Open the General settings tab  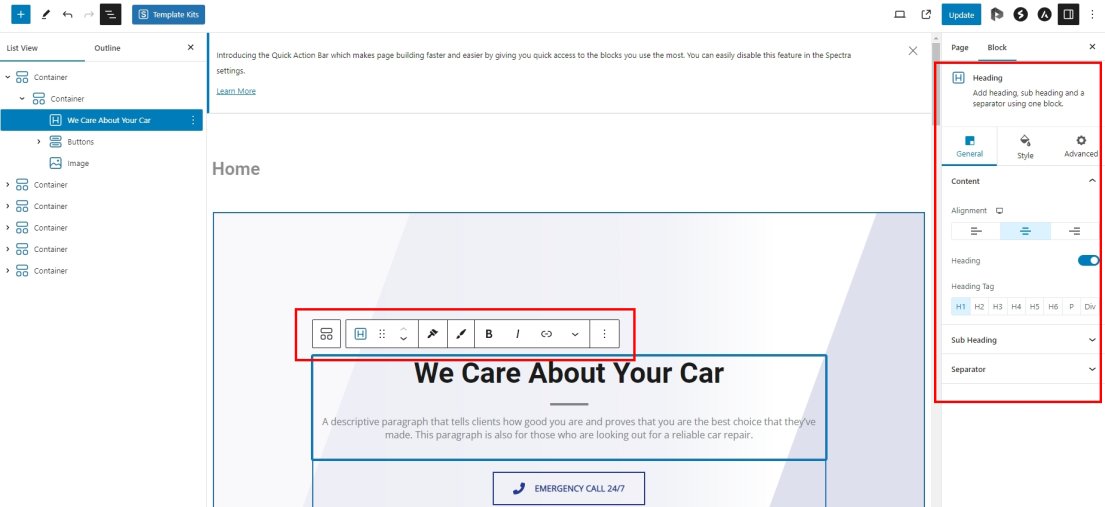pyautogui.click(x=970, y=147)
